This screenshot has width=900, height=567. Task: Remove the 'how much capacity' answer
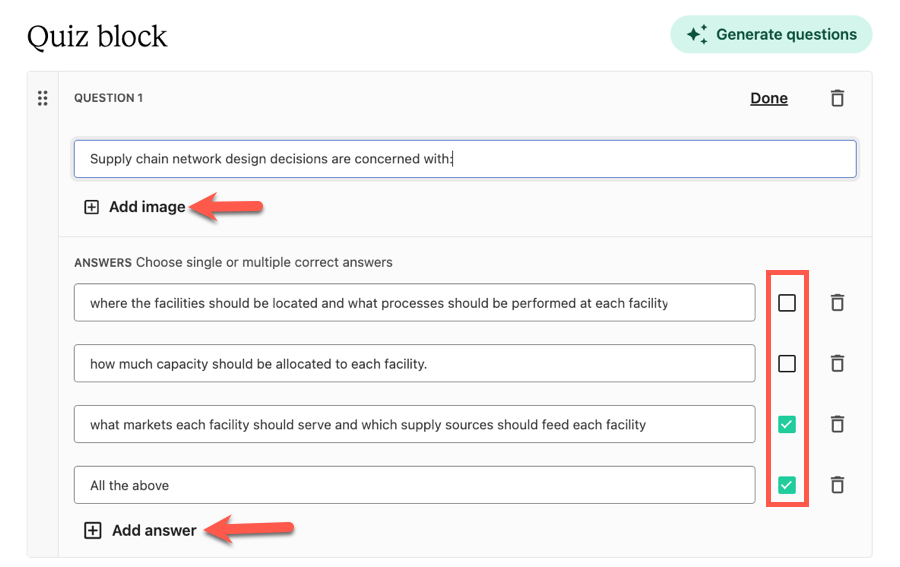(837, 363)
